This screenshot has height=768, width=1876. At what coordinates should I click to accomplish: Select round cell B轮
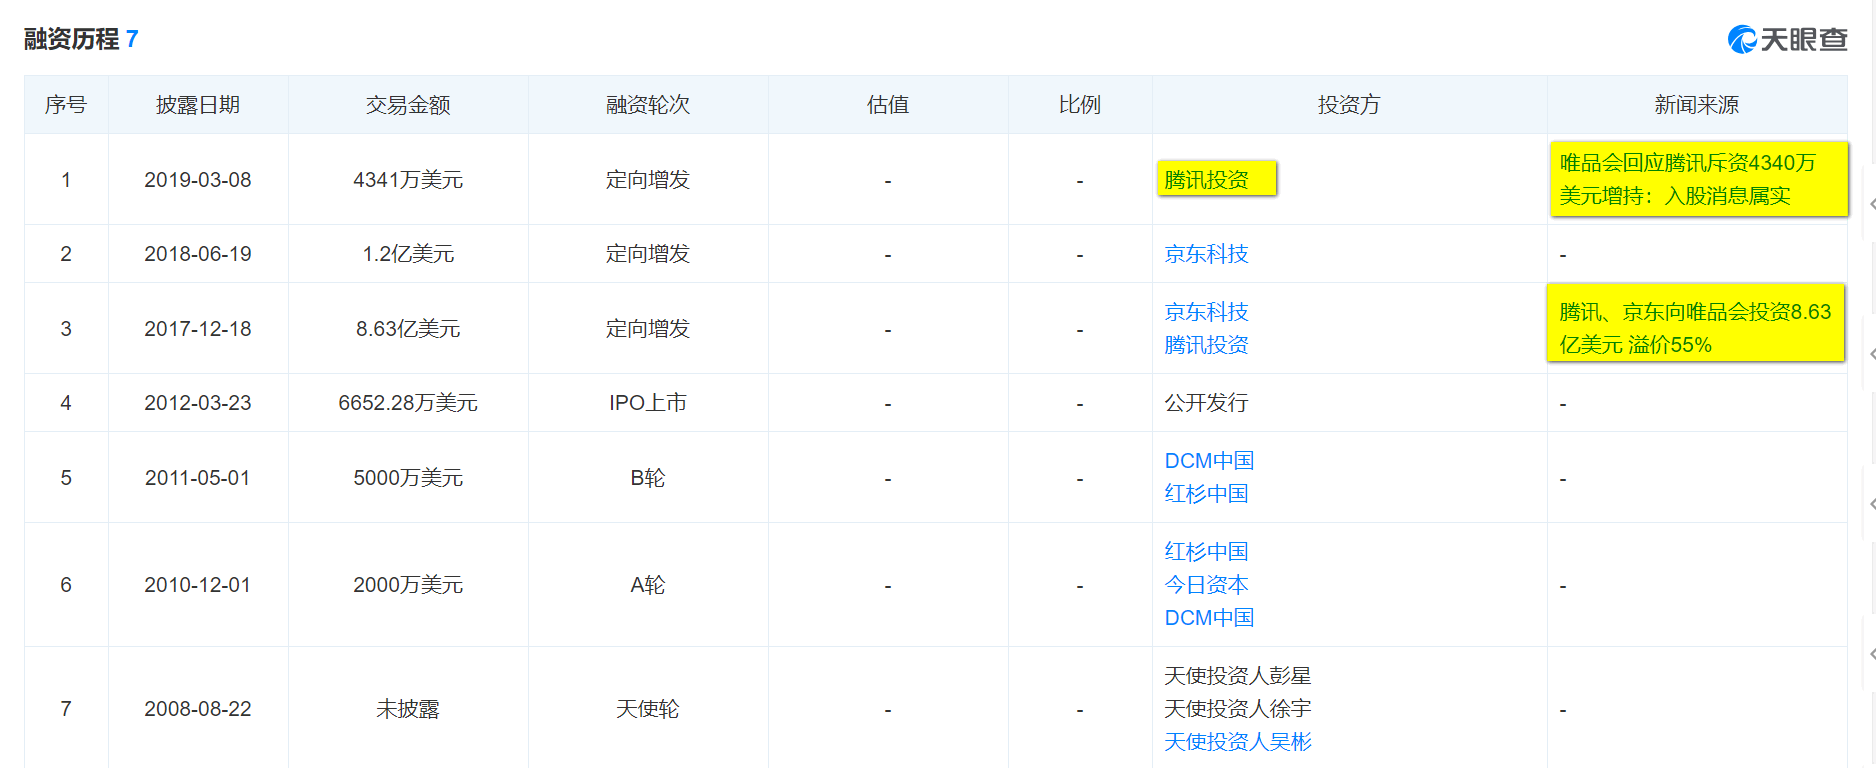click(648, 478)
